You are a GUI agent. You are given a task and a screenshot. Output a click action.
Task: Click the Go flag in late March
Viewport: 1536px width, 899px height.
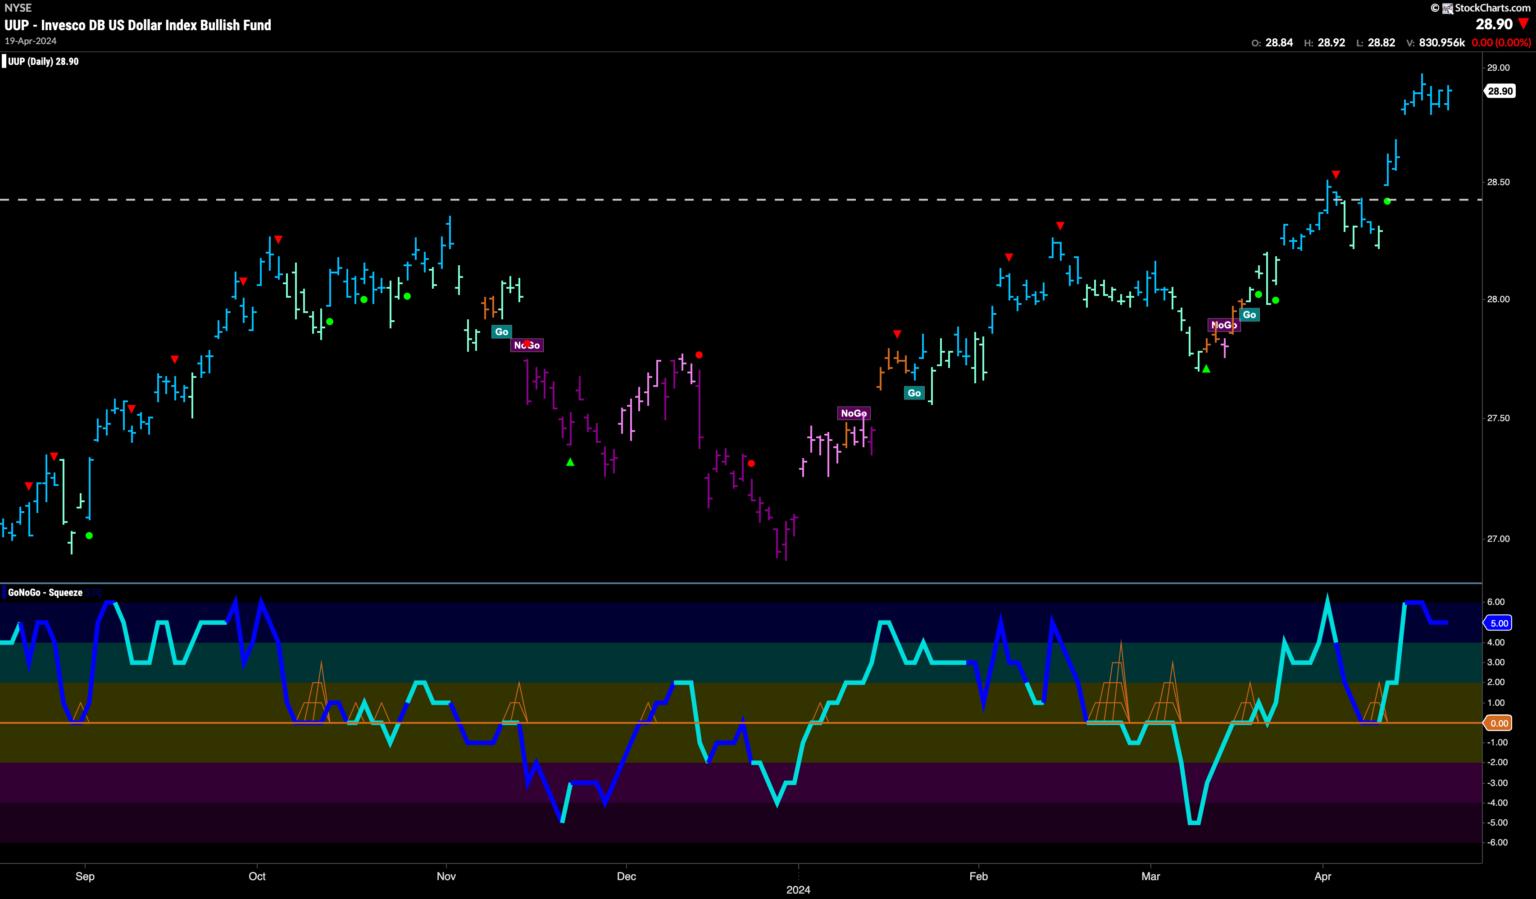tap(1249, 315)
